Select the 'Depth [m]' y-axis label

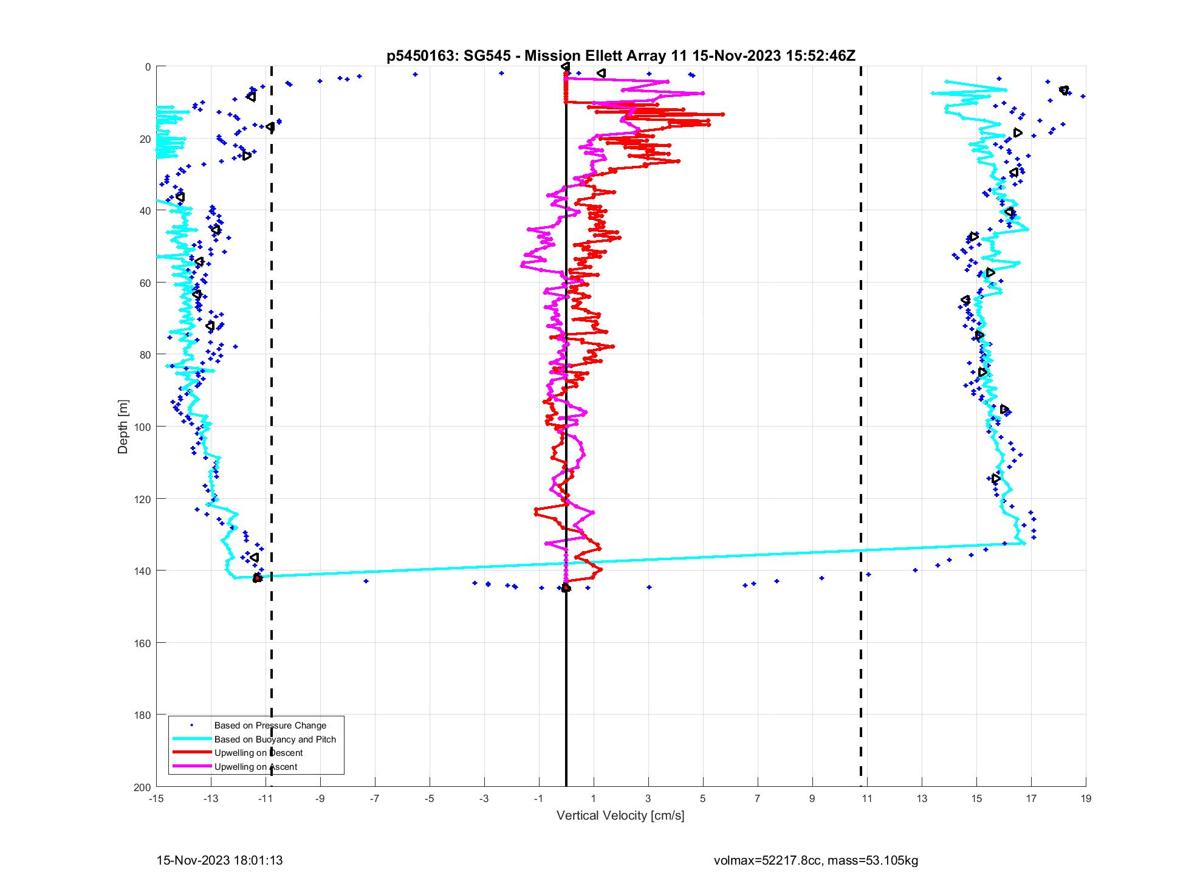pos(124,427)
